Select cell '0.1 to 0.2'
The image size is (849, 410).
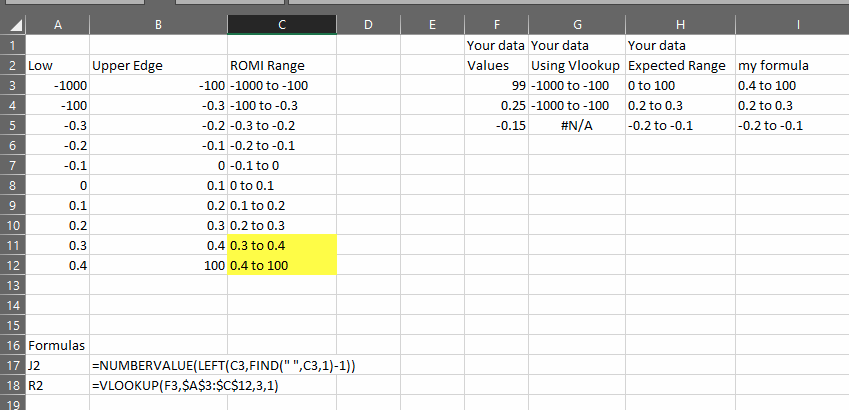pyautogui.click(x=282, y=206)
